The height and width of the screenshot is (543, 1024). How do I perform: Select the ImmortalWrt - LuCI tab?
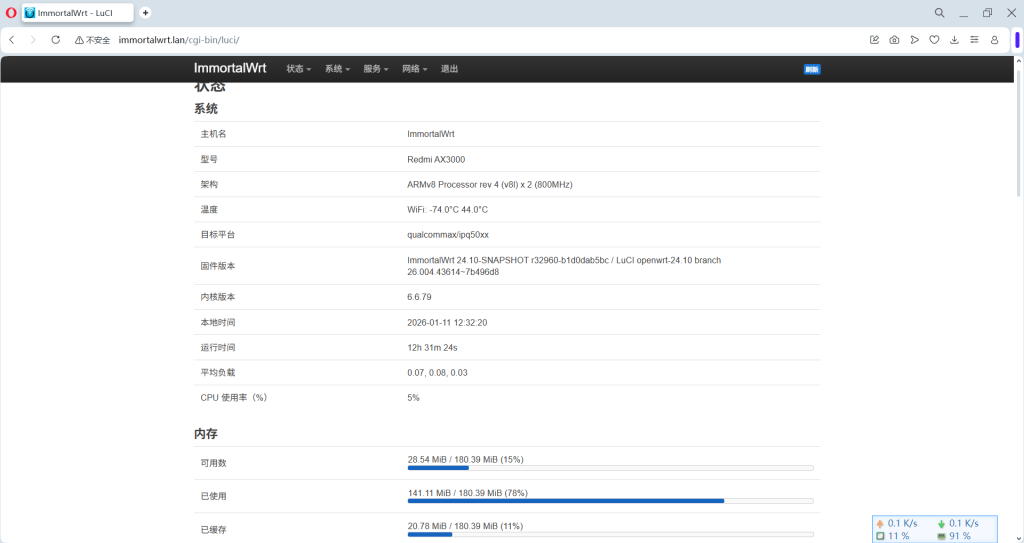coord(76,13)
